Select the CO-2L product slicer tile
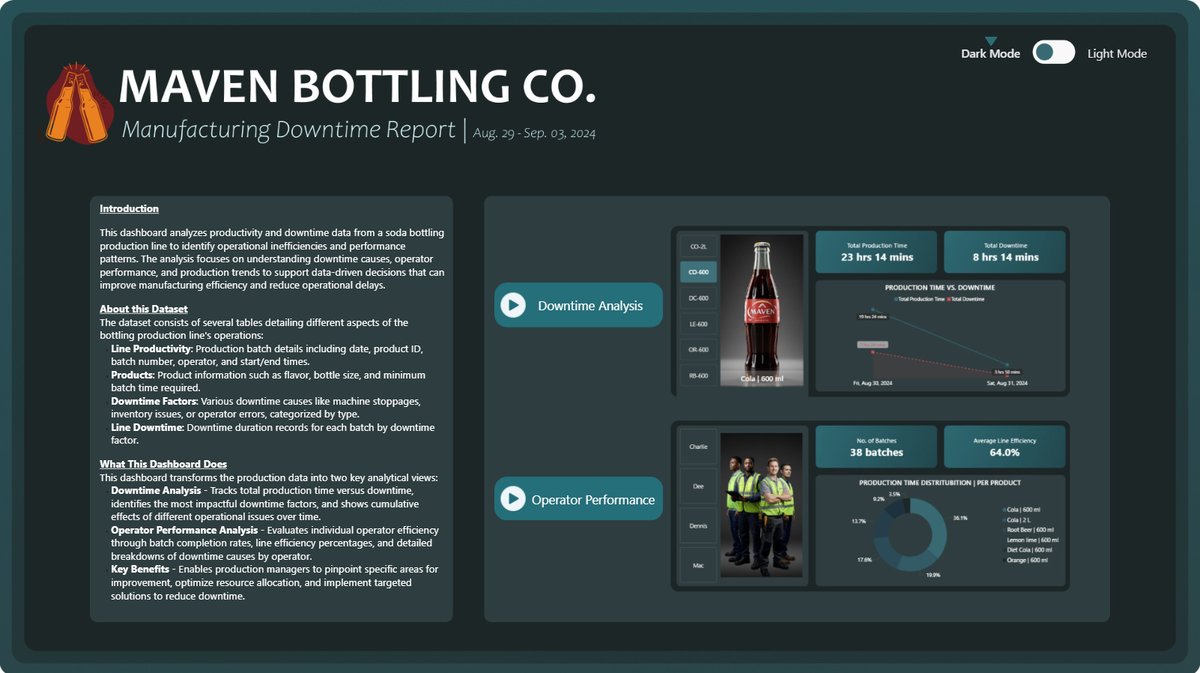This screenshot has width=1200, height=673. point(696,246)
